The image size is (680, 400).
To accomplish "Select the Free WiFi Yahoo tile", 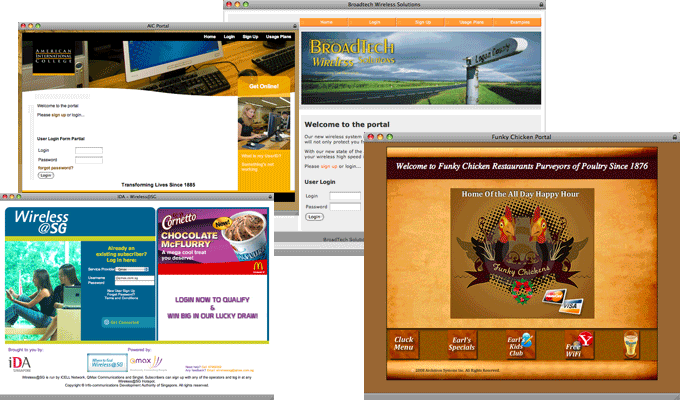I will (x=579, y=345).
